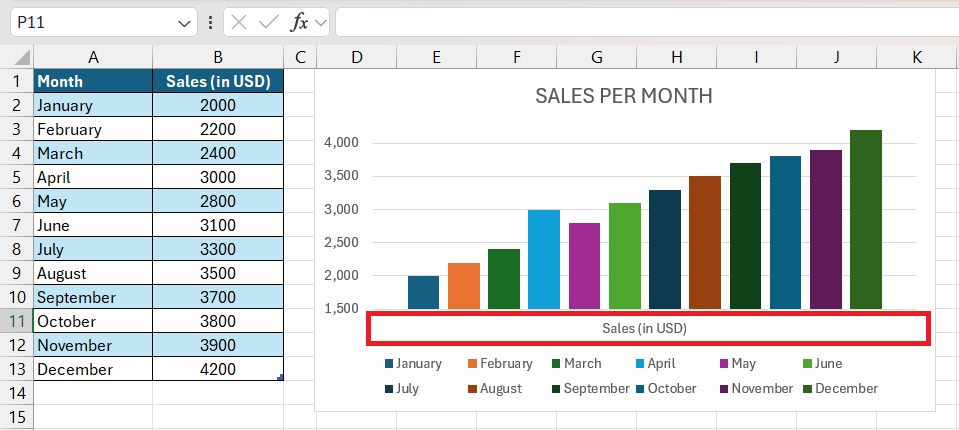Click the Sales (in USD) header cell
The width and height of the screenshot is (959, 430).
tap(218, 81)
